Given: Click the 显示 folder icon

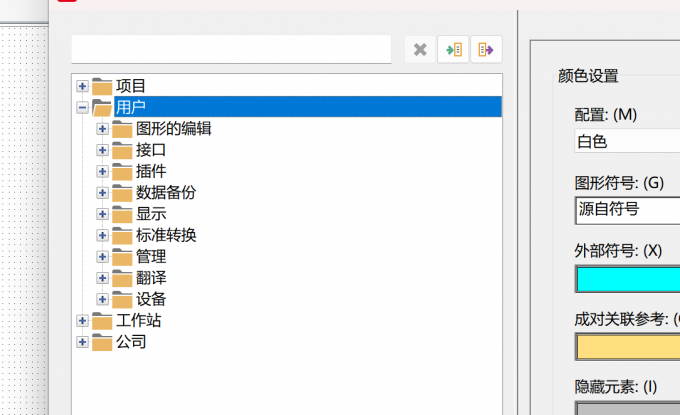Looking at the screenshot, I should [122, 214].
